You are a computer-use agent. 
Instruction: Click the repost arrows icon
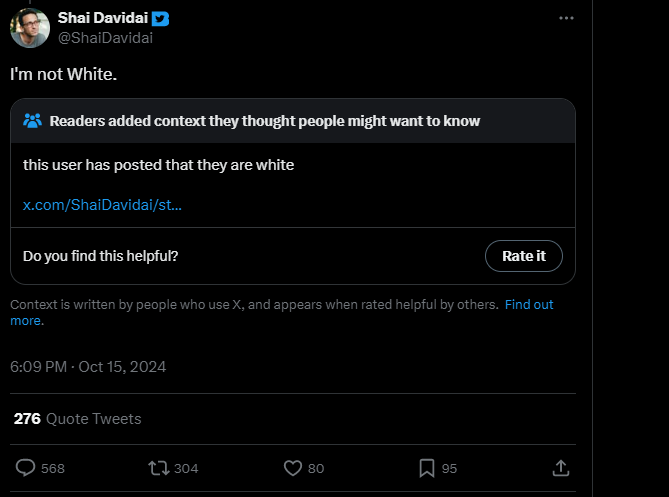coord(158,468)
